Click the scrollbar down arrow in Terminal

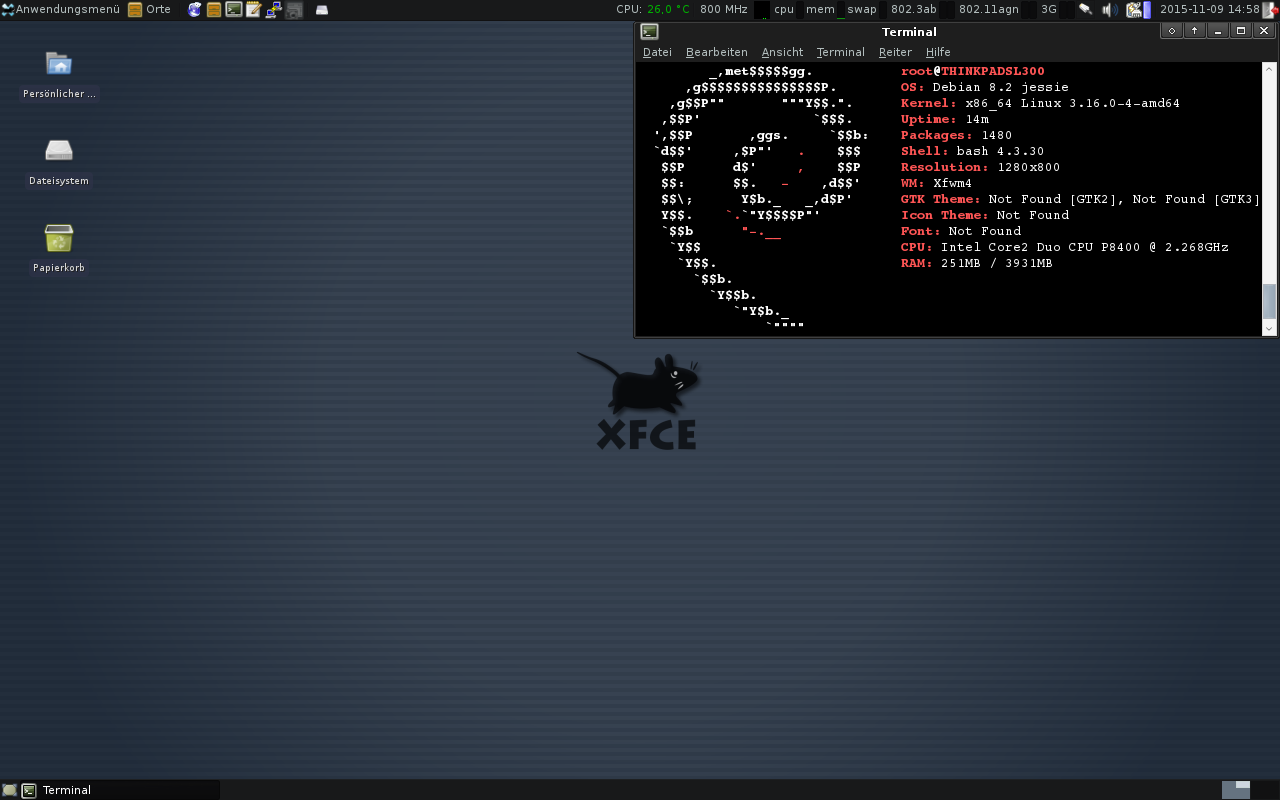click(1269, 328)
